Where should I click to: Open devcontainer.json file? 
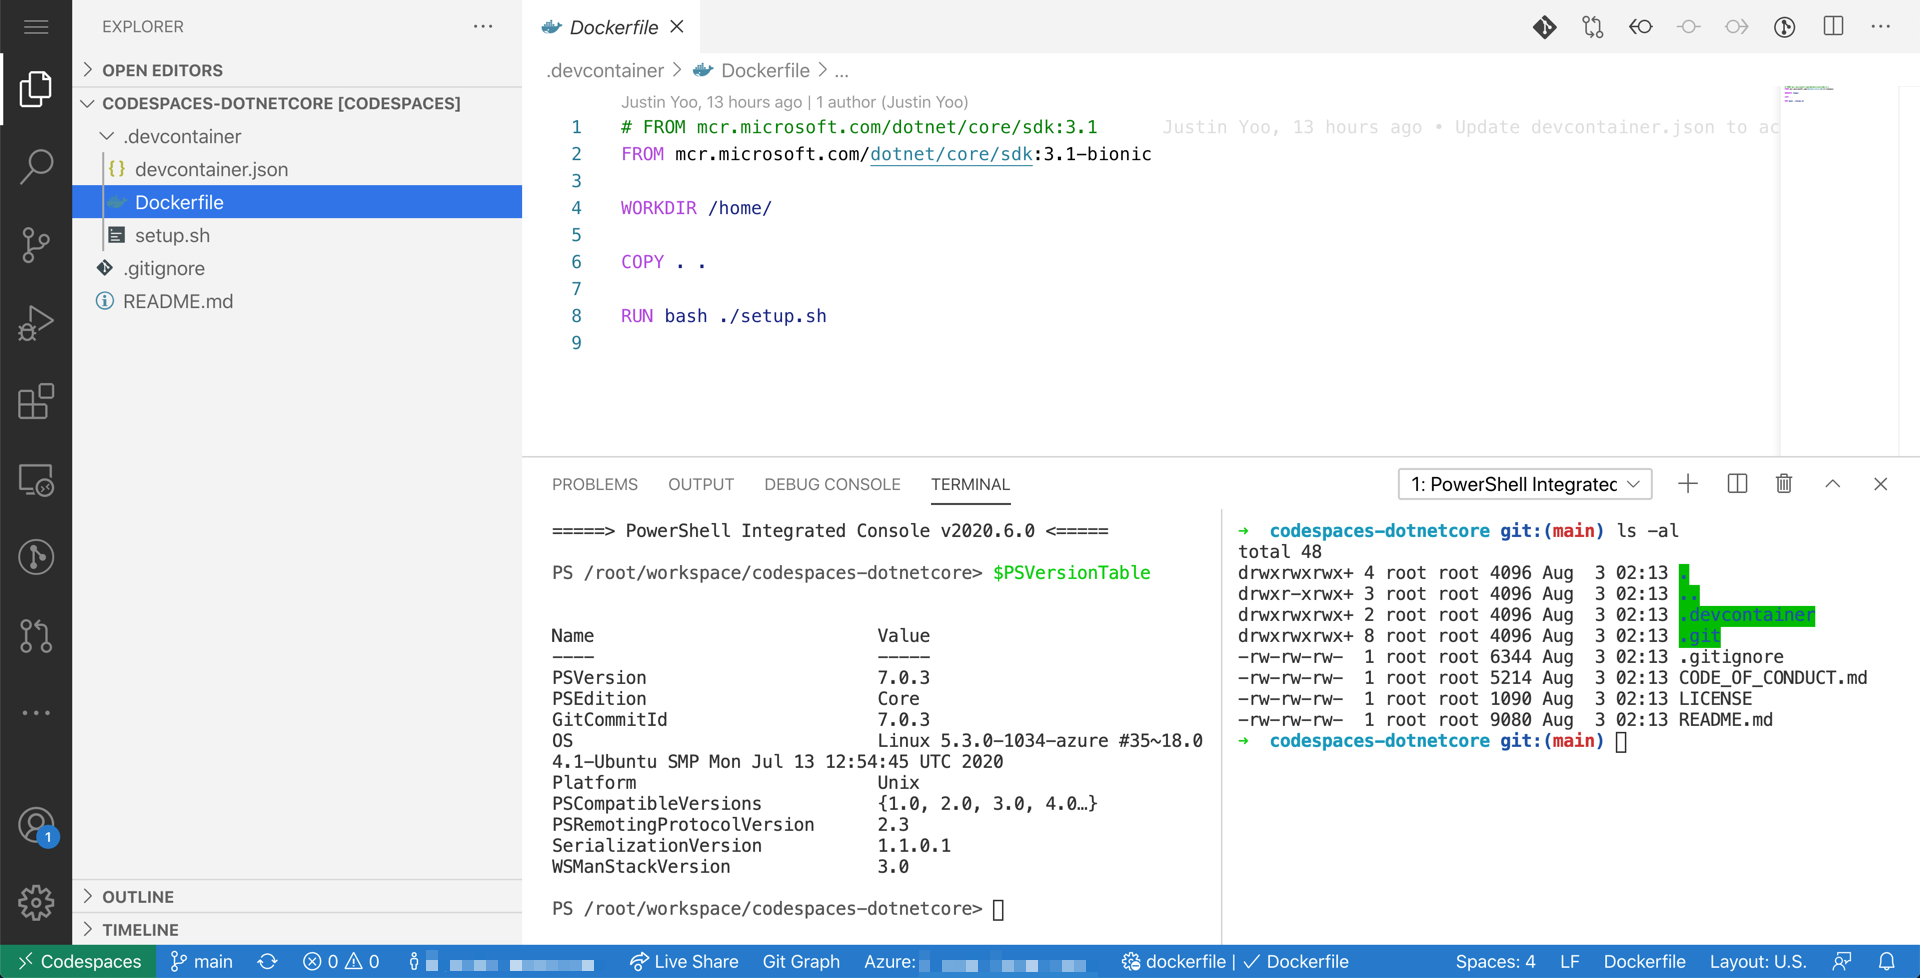(298, 169)
